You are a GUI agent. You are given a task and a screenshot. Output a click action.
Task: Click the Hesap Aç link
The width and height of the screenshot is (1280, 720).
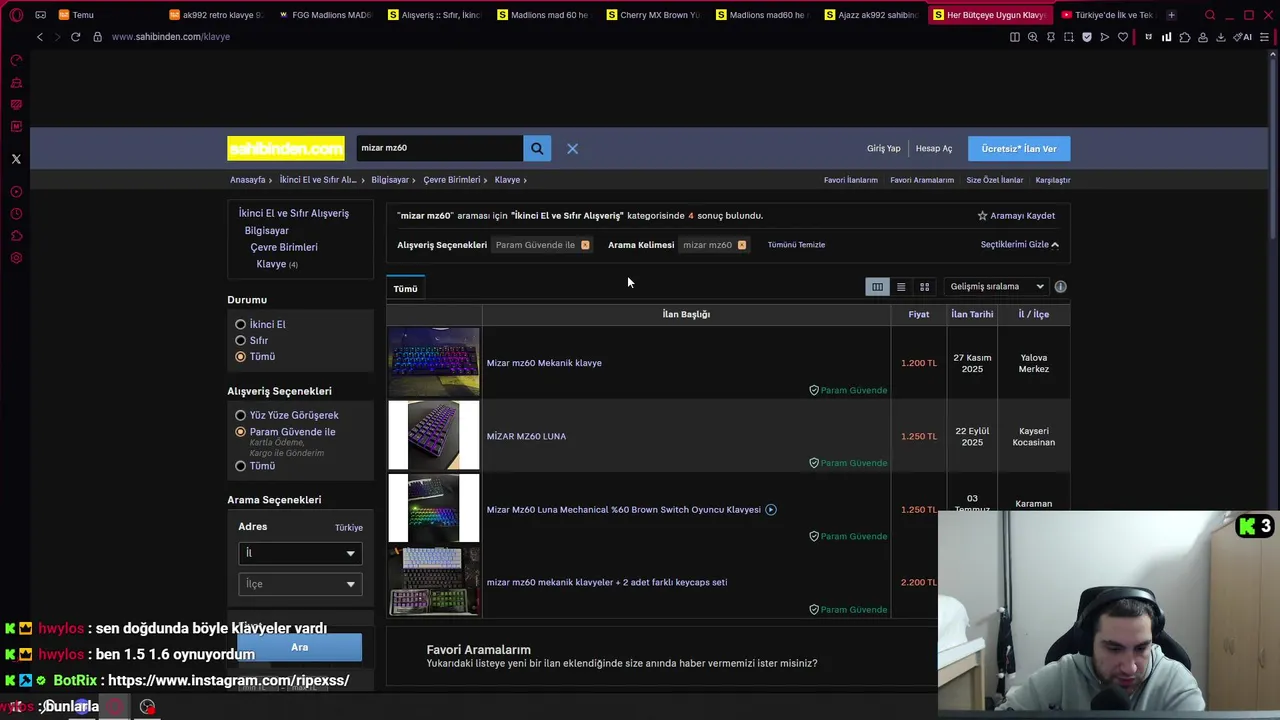tap(934, 149)
